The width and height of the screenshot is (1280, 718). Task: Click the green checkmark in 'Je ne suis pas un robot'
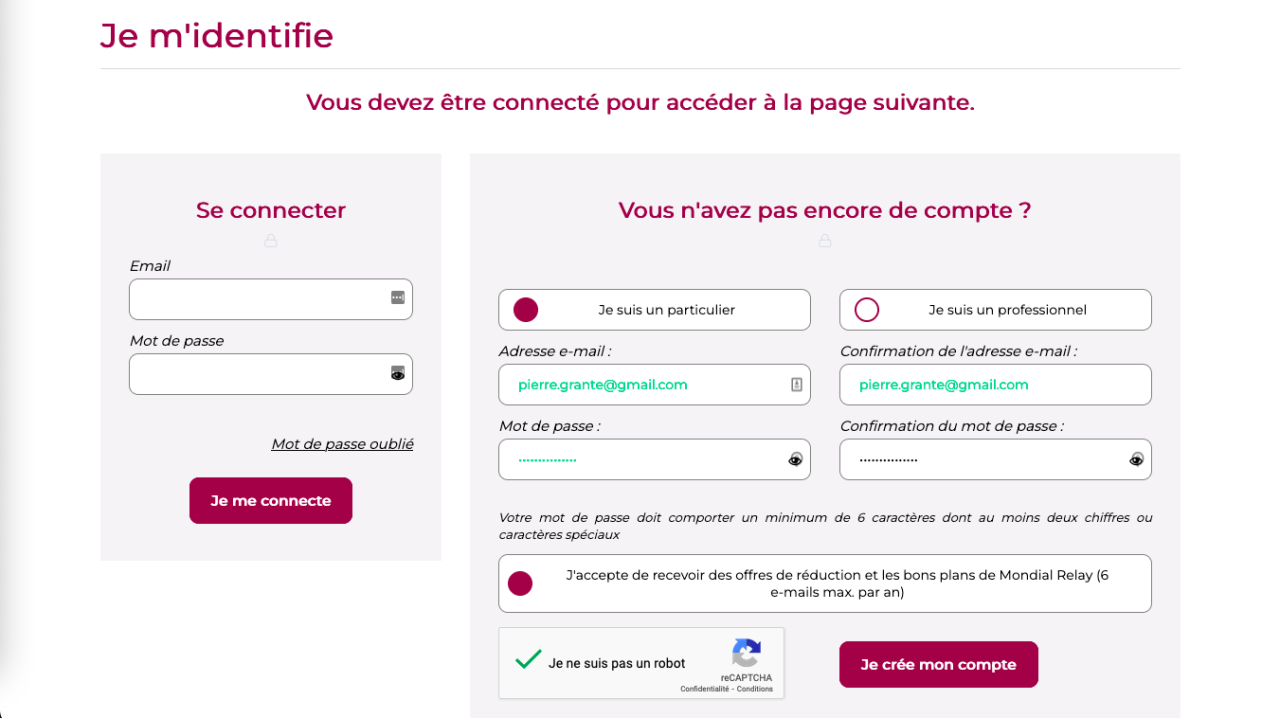pos(527,660)
